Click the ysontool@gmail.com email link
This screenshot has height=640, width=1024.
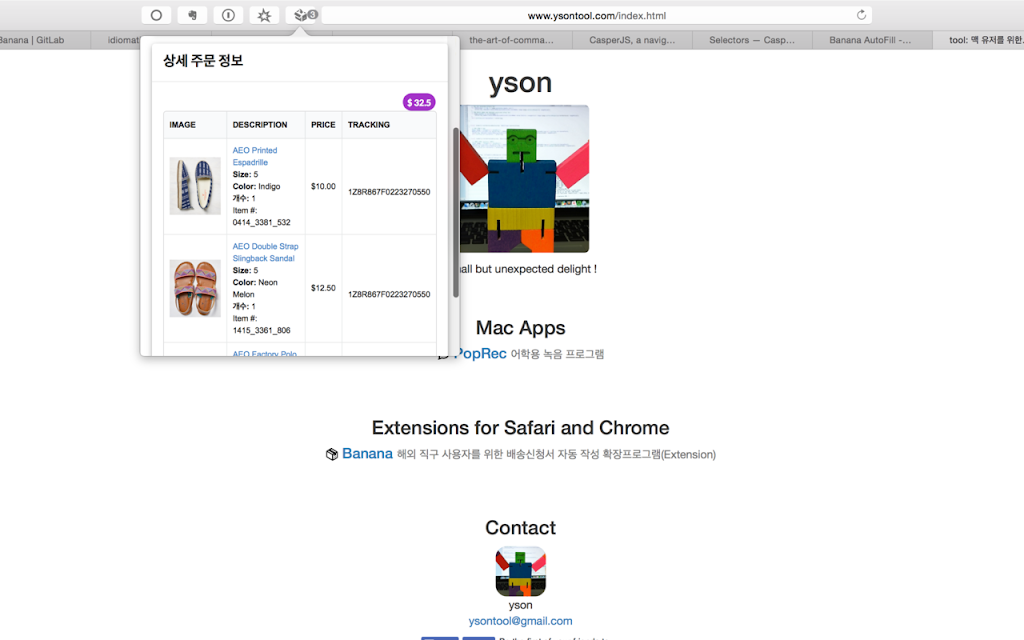coord(520,621)
